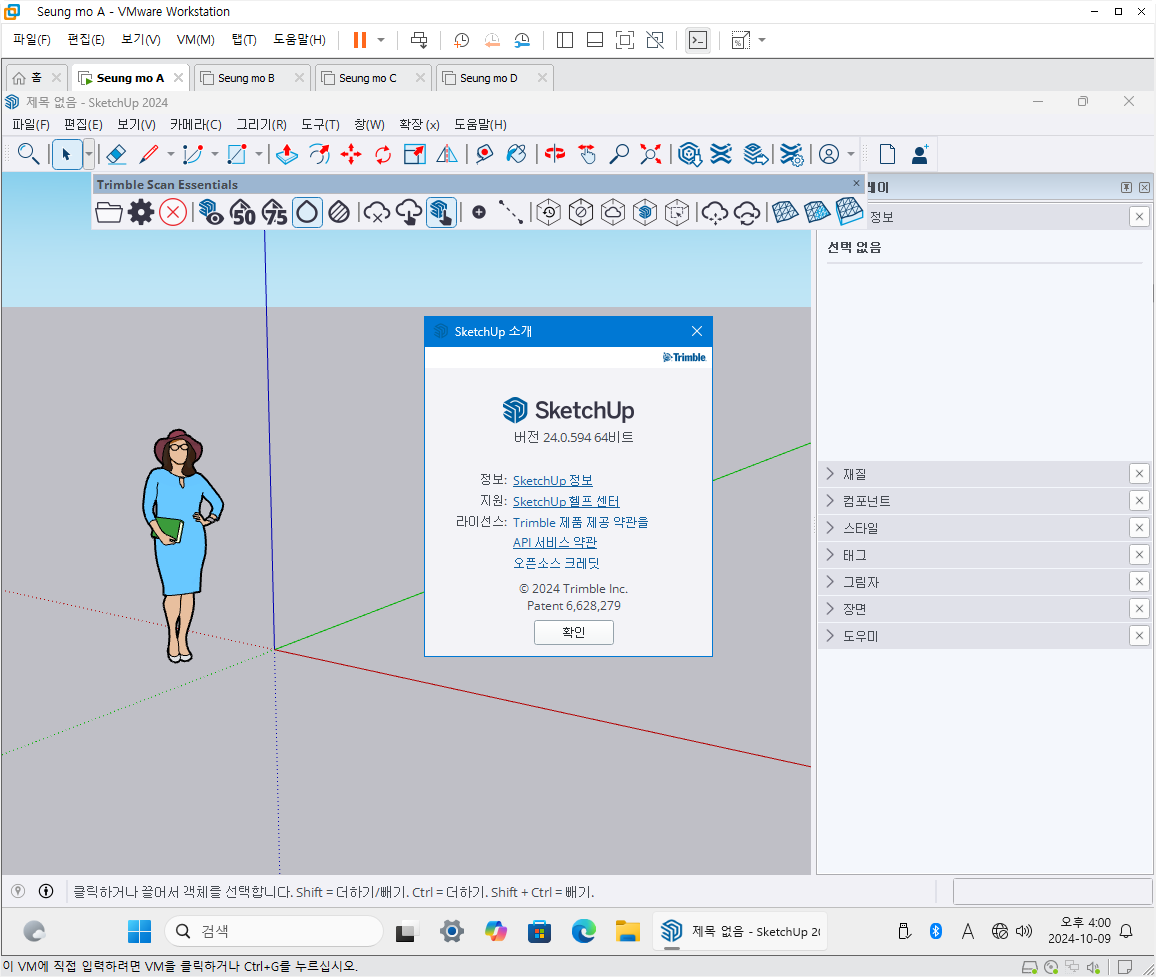Select the Scale tool

pyautogui.click(x=414, y=154)
